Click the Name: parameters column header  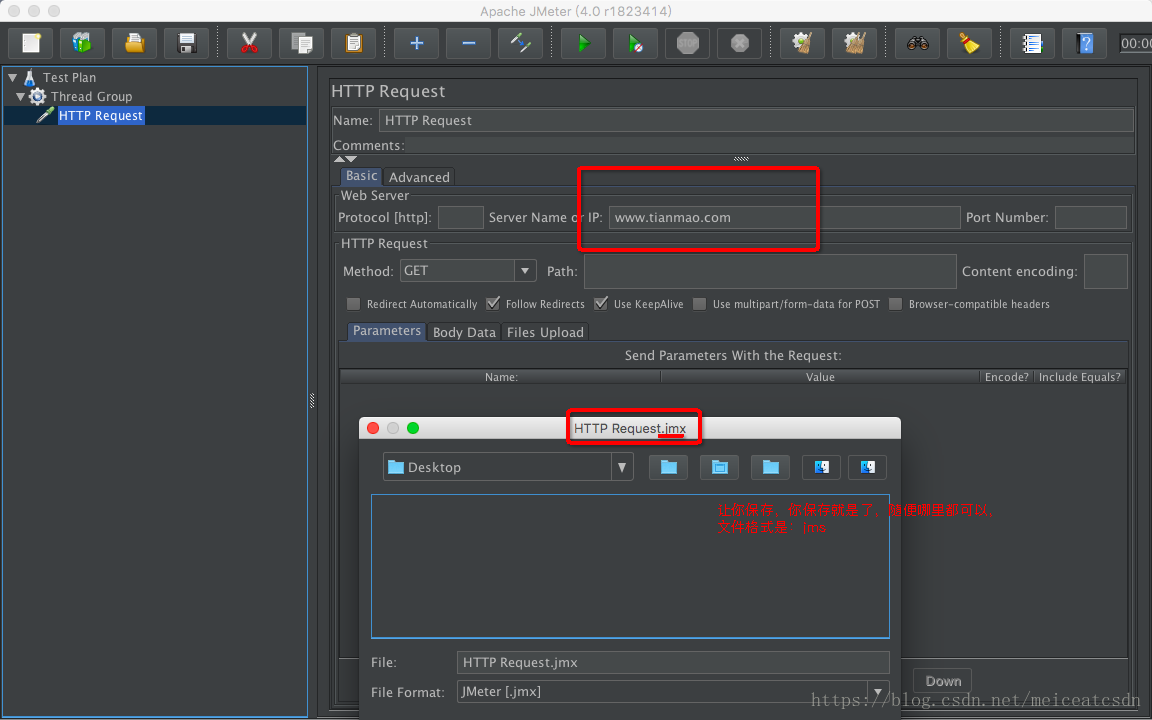[x=500, y=377]
